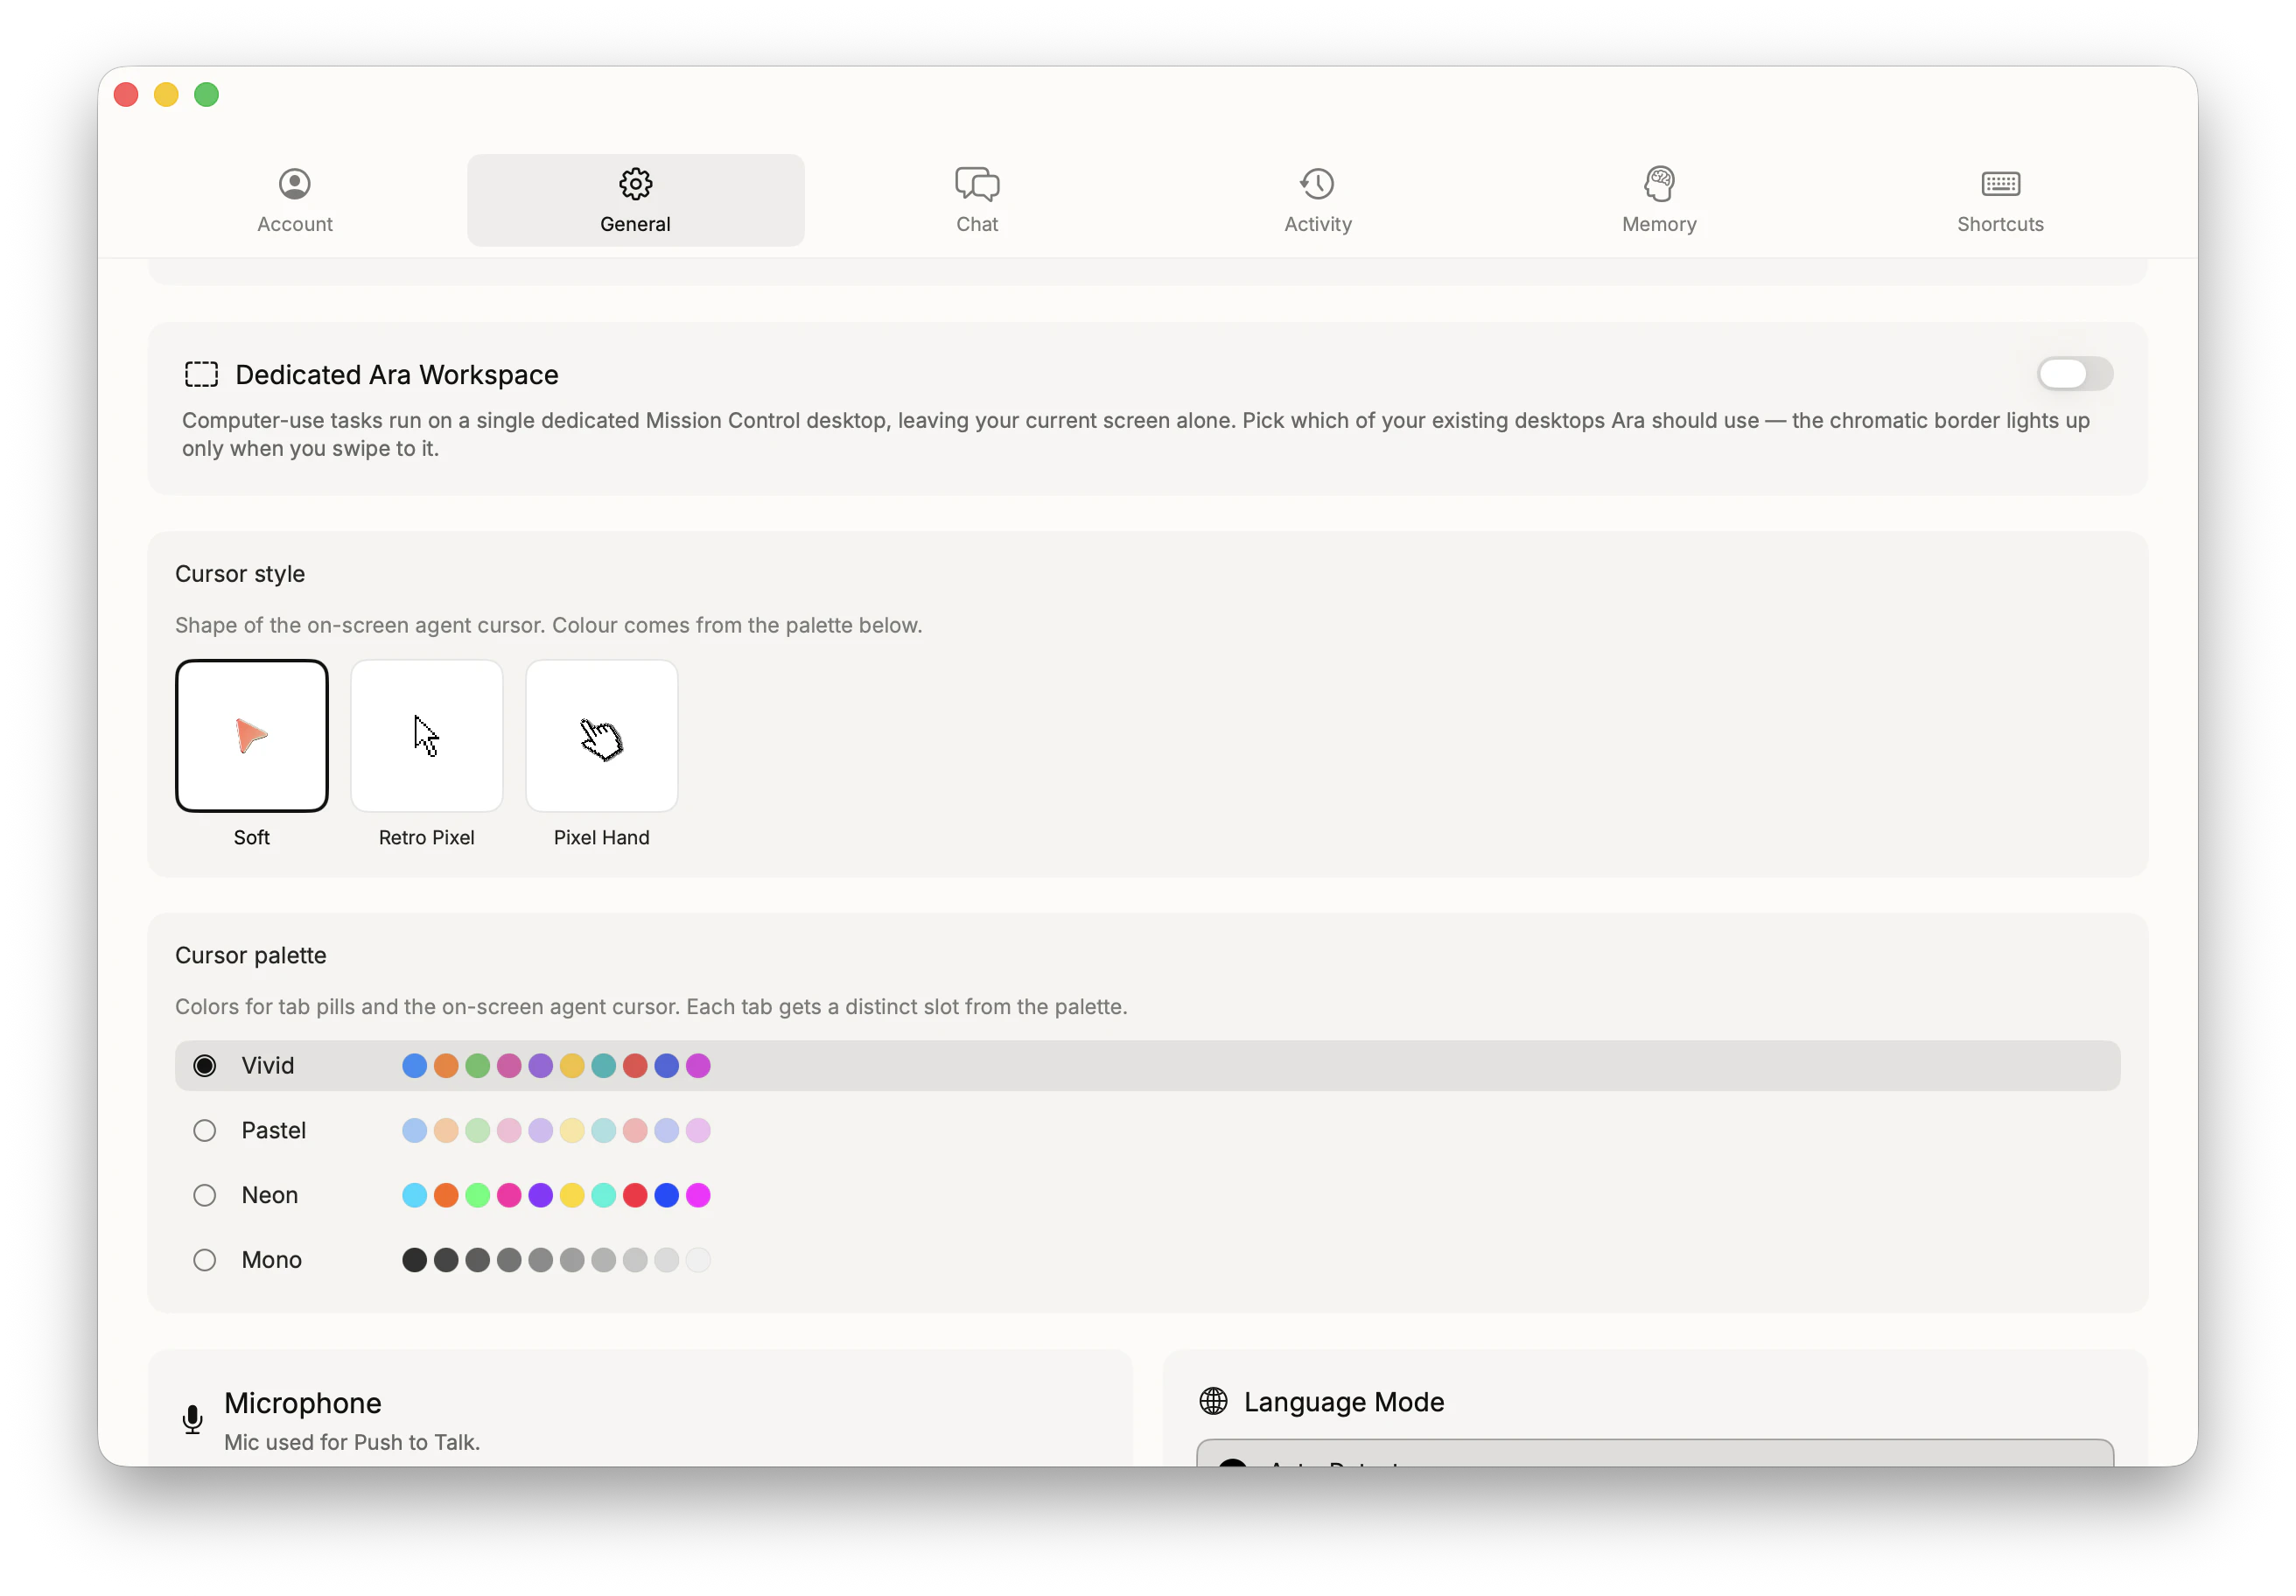The image size is (2296, 1596).
Task: Enable the Dedicated Ara Workspace toggle
Action: tap(2074, 374)
